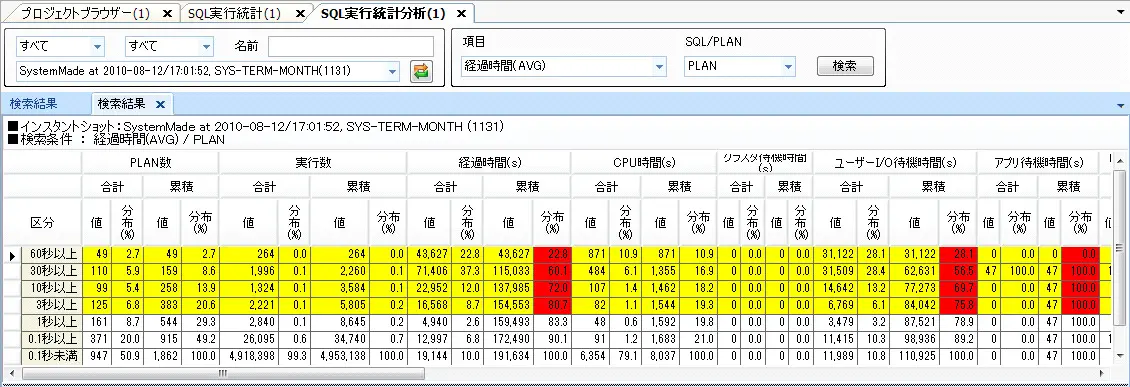This screenshot has height=387, width=1130.
Task: Click cell value 4,918,398
Action: (x=249, y=355)
